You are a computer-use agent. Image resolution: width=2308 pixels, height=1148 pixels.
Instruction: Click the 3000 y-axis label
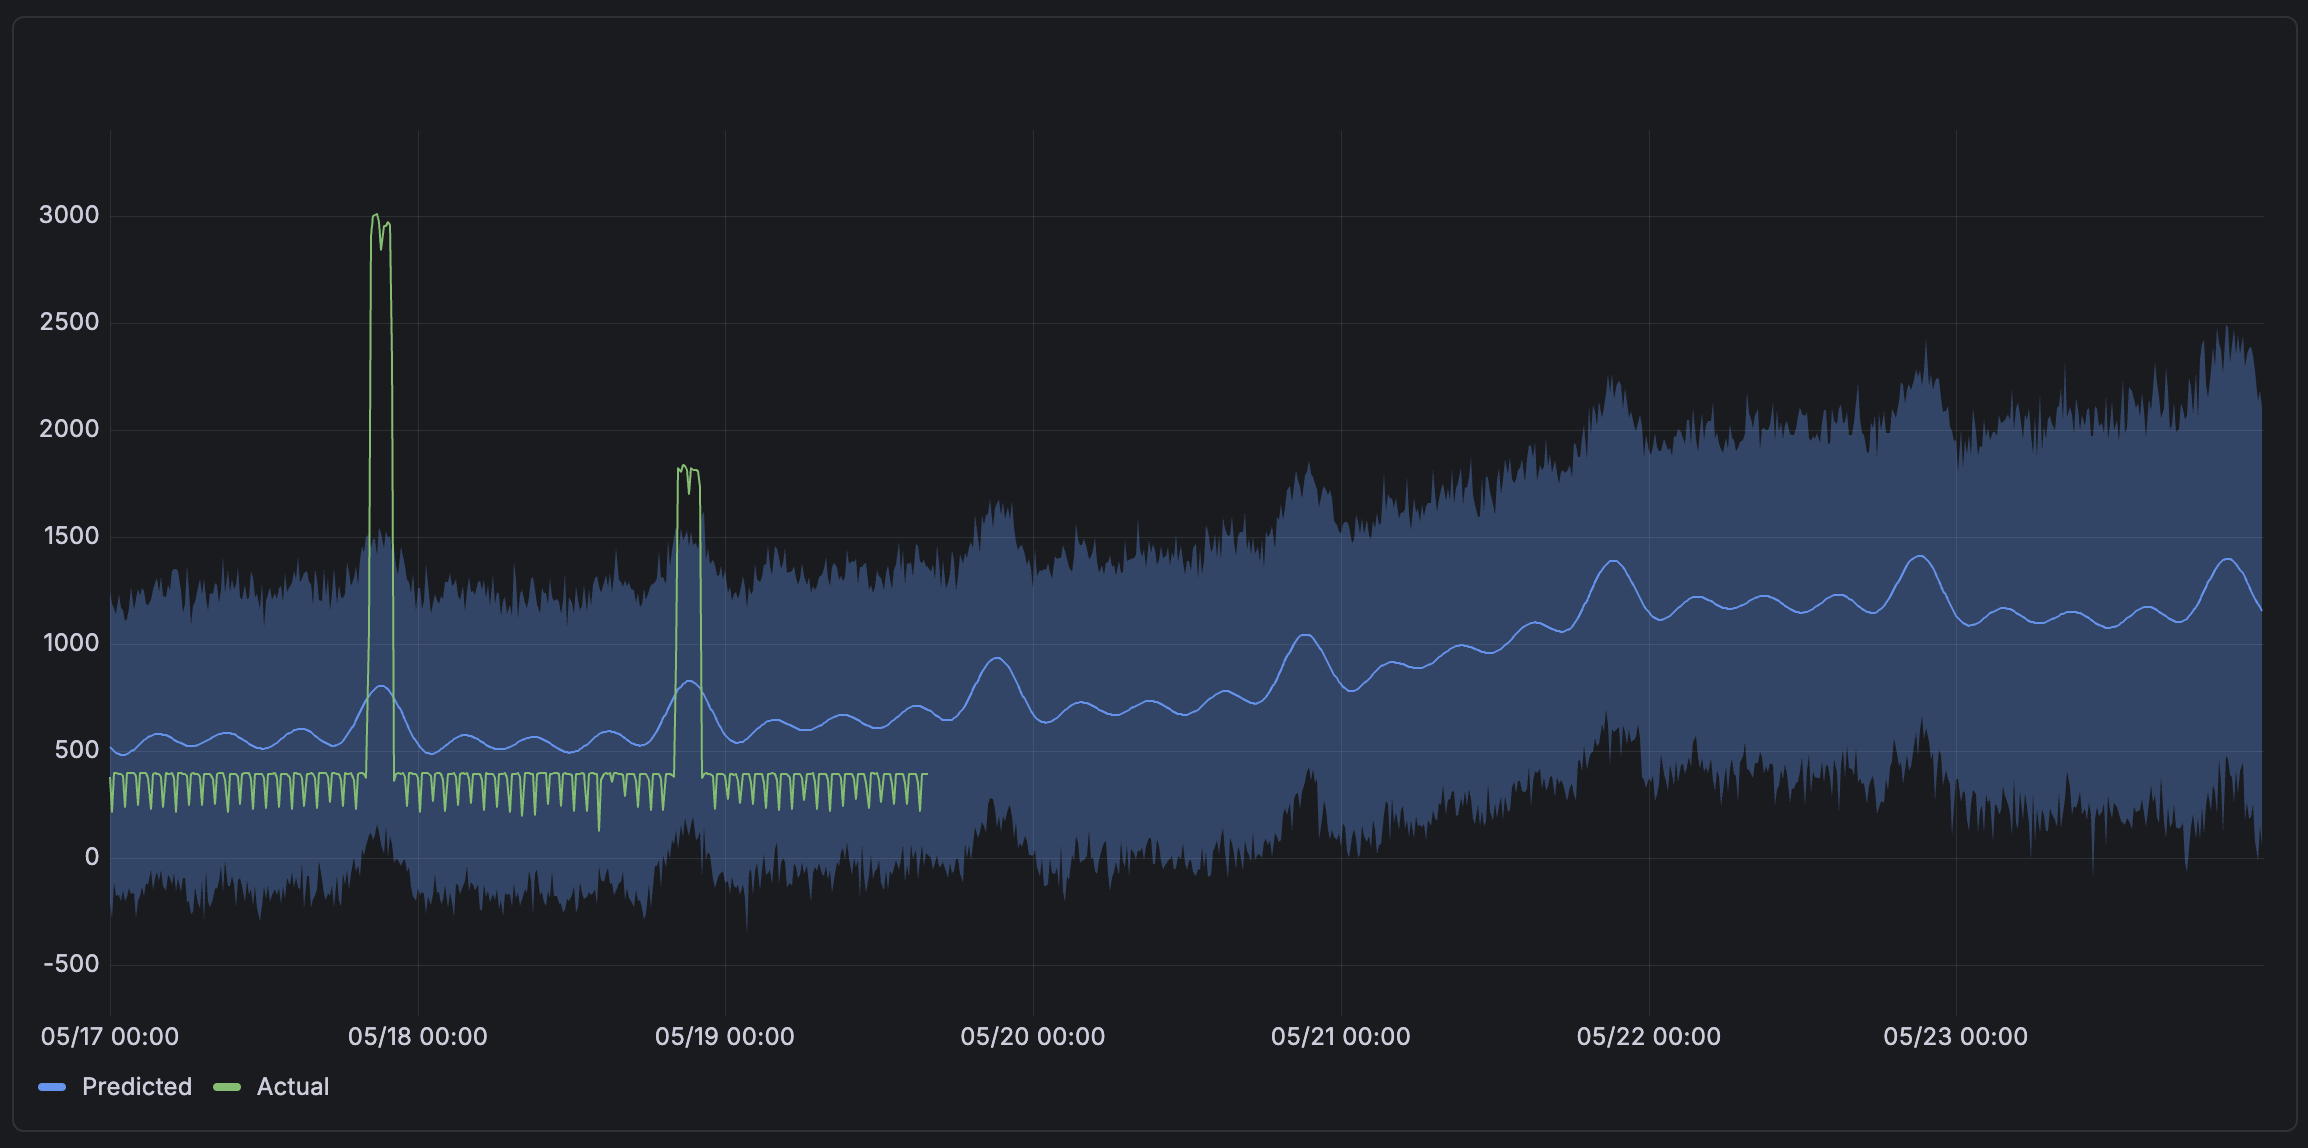[69, 215]
